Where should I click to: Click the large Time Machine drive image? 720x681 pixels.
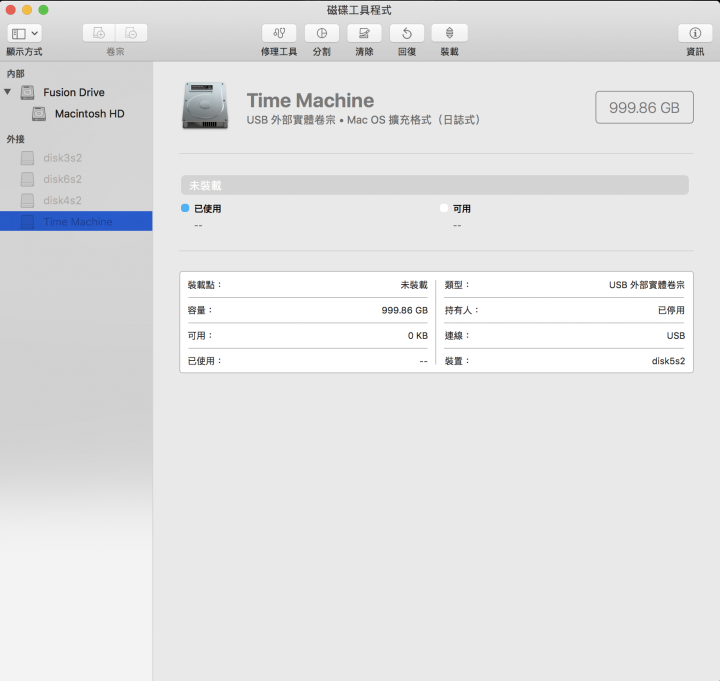205,106
